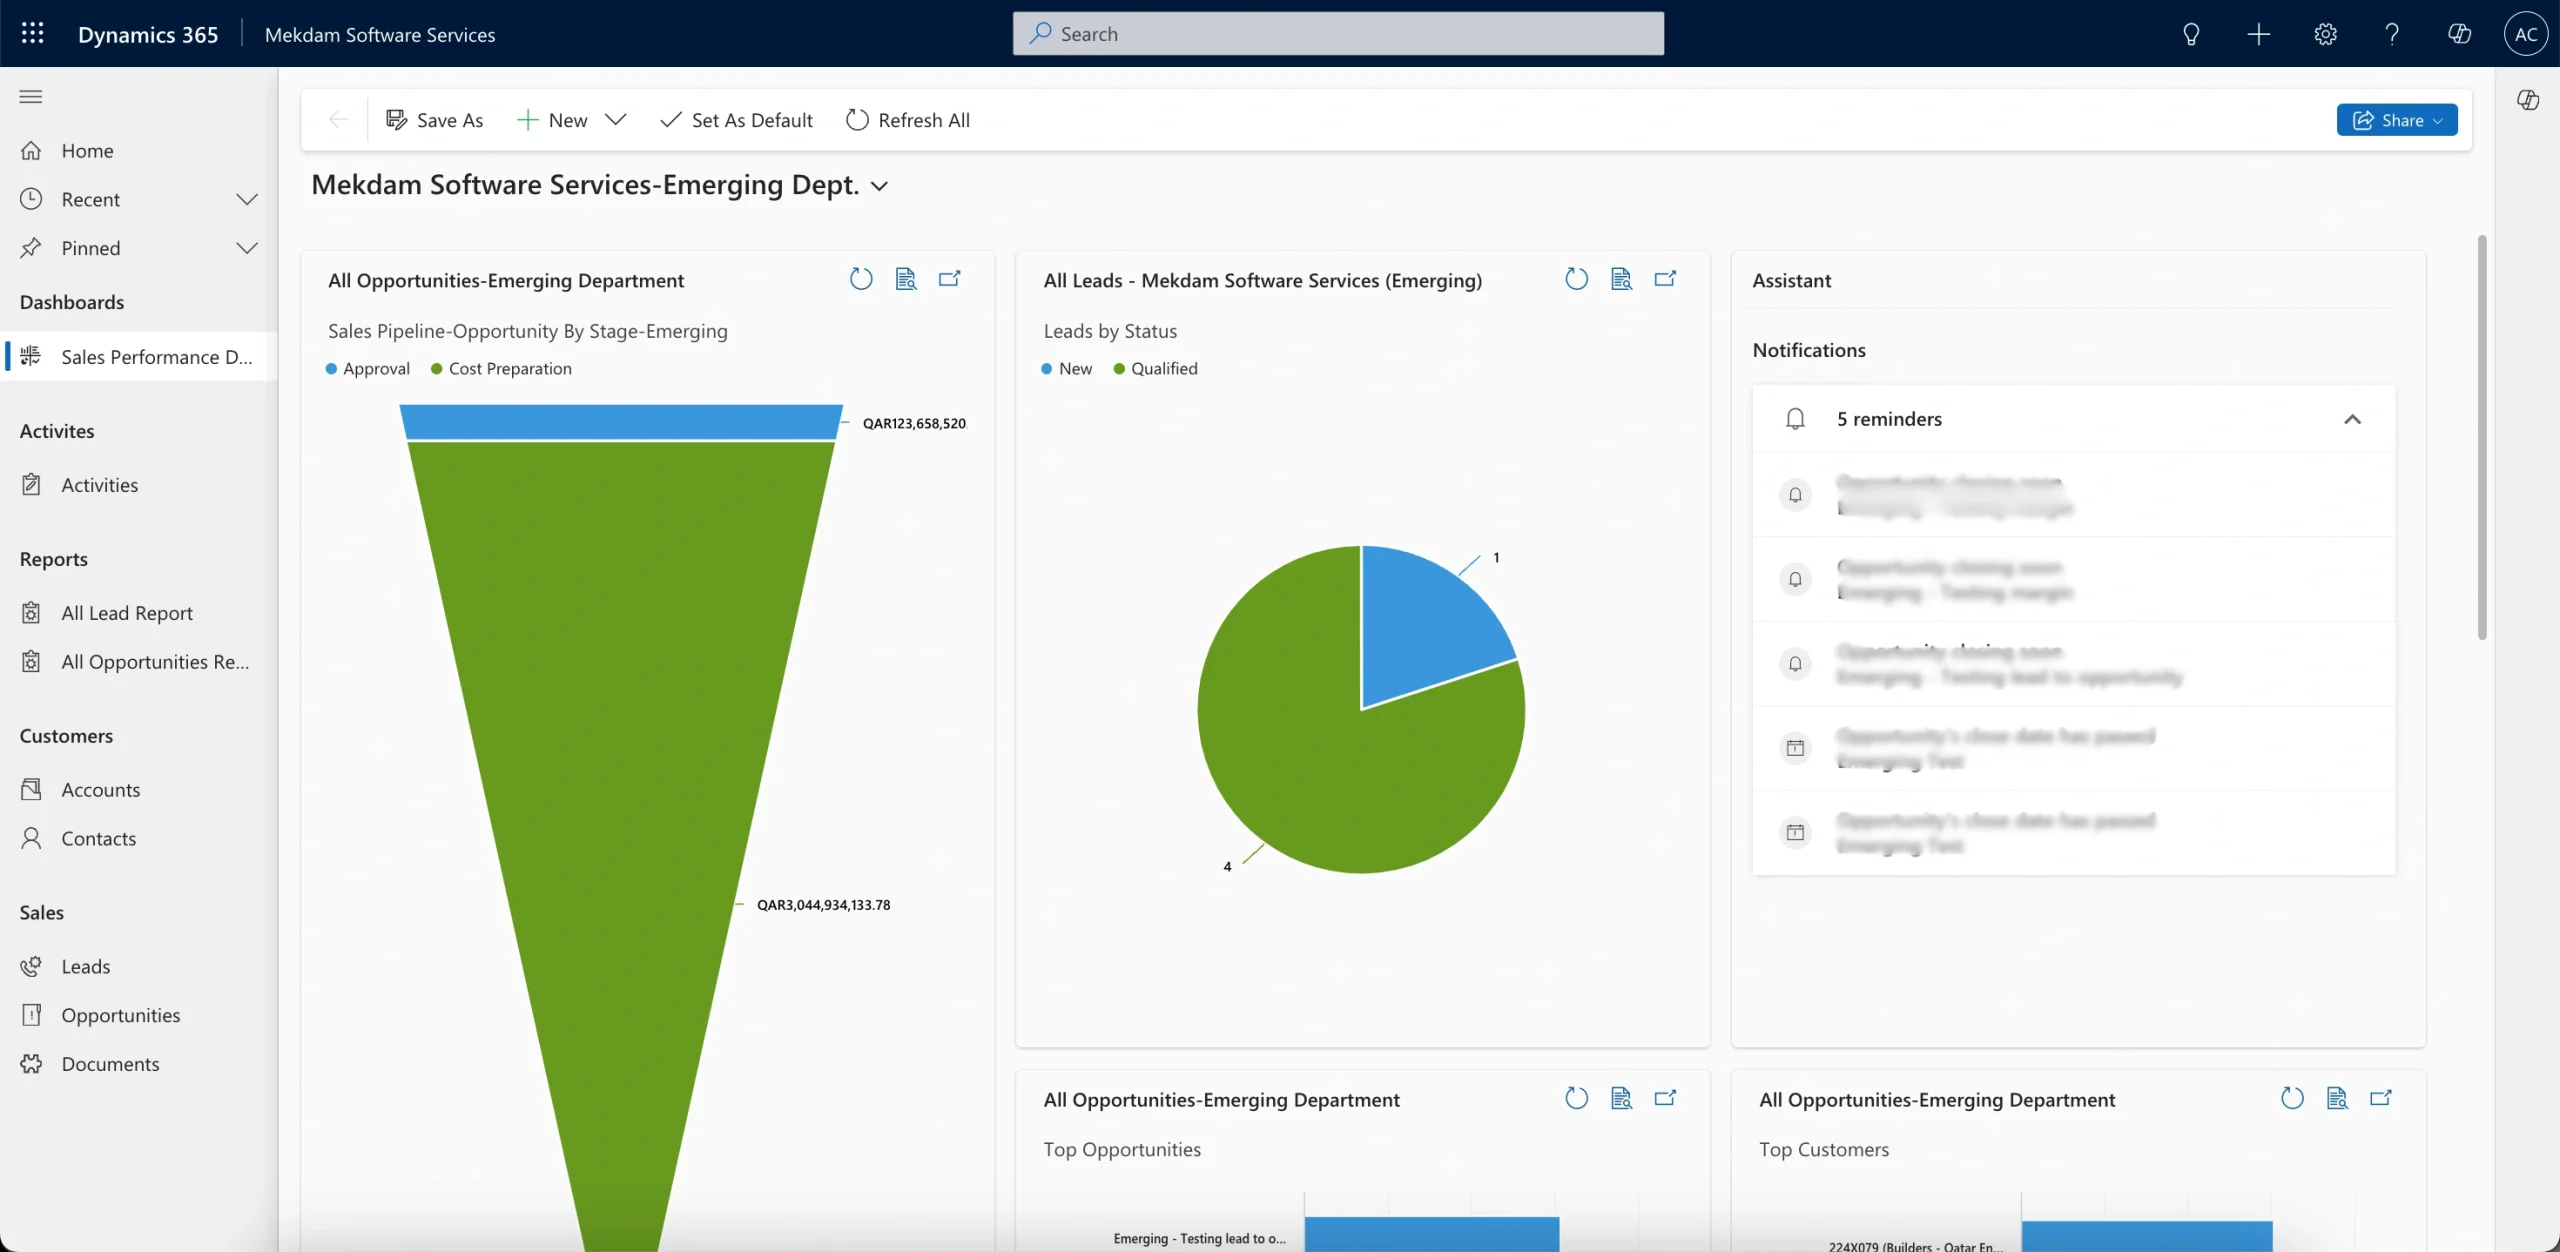The width and height of the screenshot is (2560, 1252).
Task: Toggle the New legend item
Action: pos(1067,369)
